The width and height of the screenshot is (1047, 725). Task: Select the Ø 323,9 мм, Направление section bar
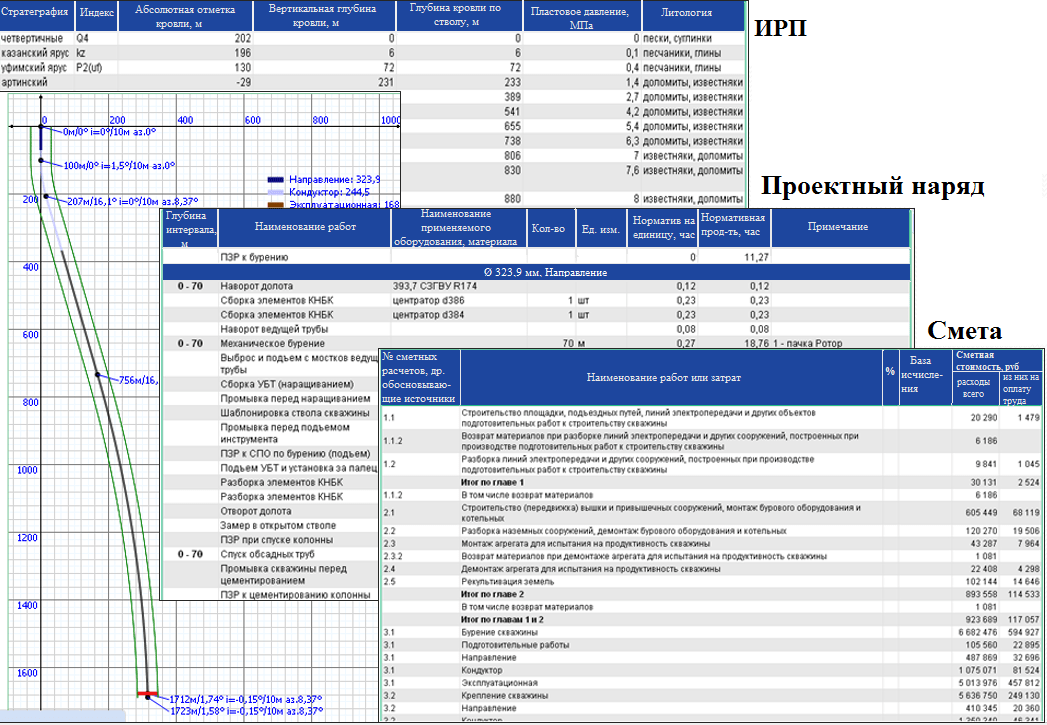536,272
